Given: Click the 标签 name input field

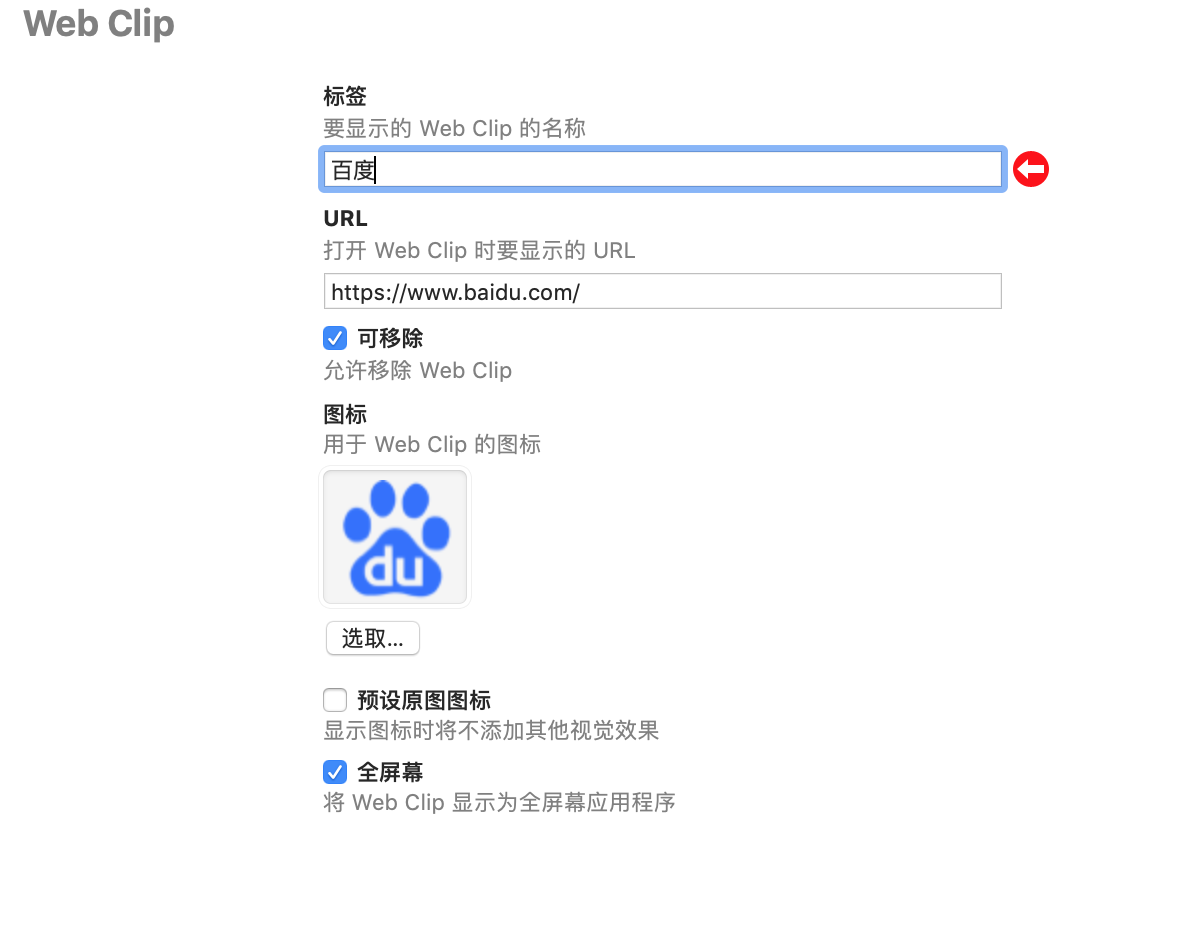Looking at the screenshot, I should click(x=662, y=170).
